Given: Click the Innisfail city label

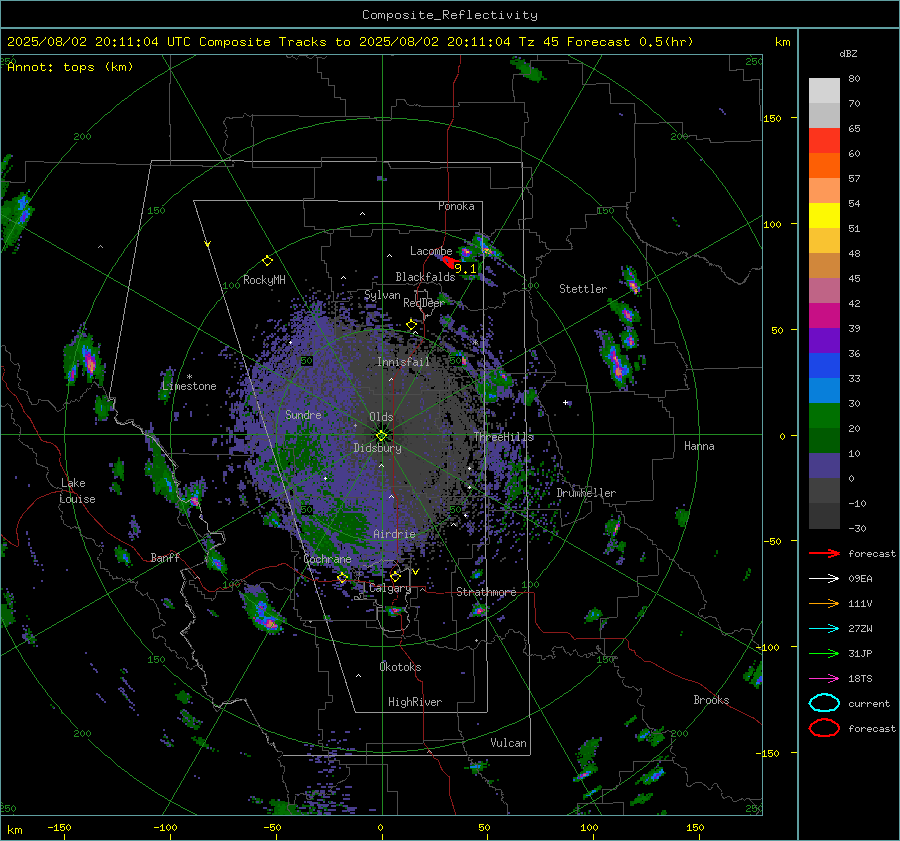Looking at the screenshot, I should coord(403,362).
